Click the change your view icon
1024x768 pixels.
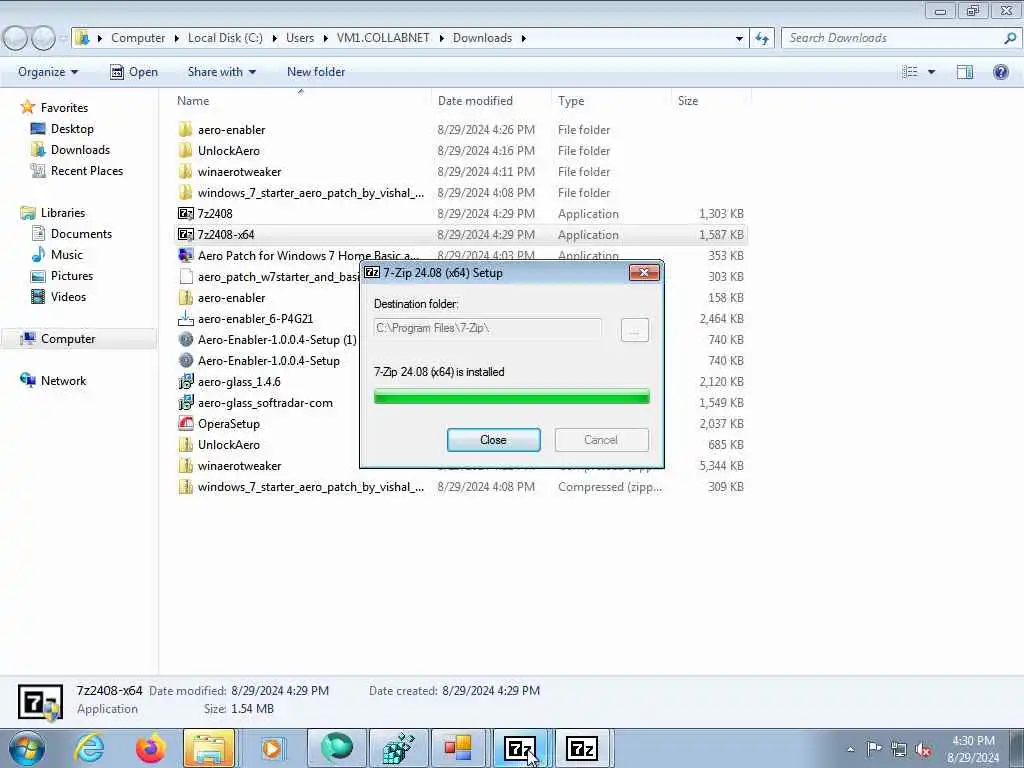click(x=910, y=72)
